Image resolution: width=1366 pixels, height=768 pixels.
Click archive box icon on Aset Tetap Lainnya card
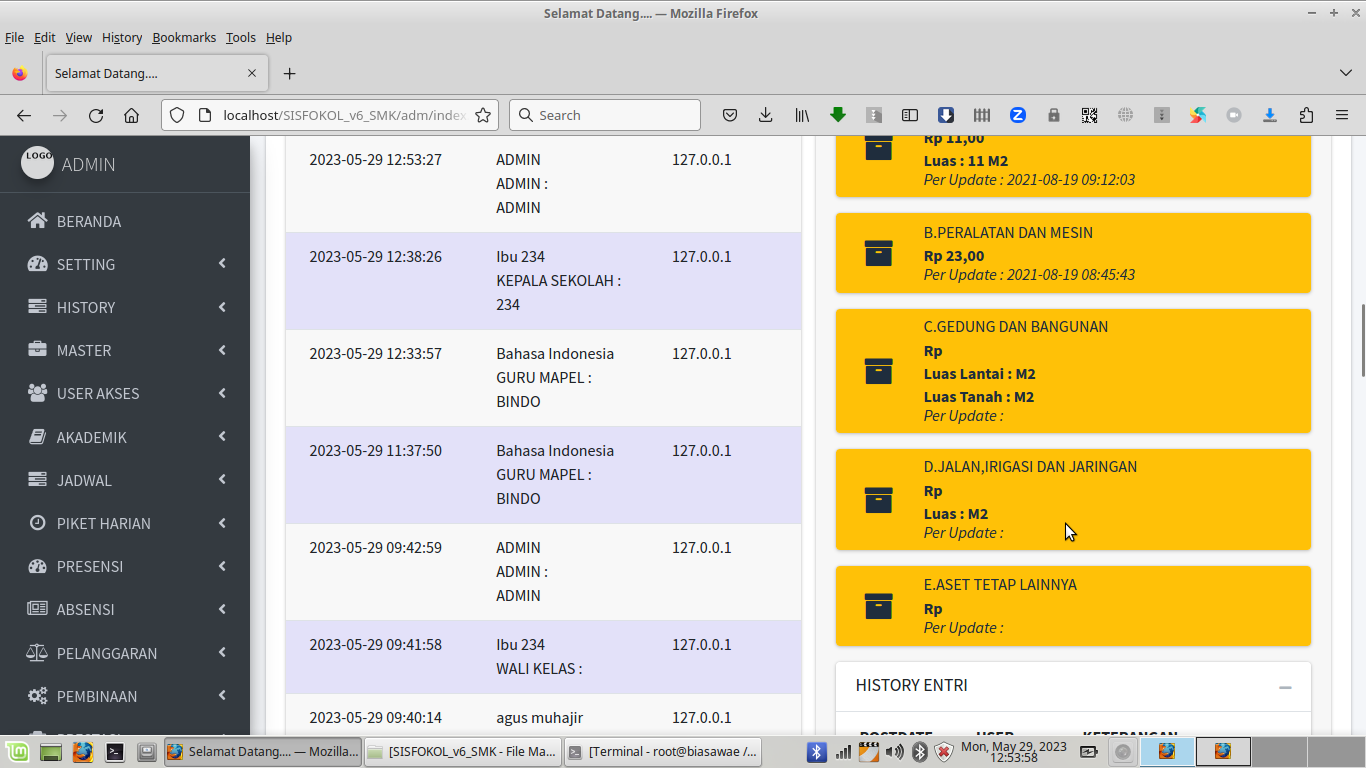[x=878, y=606]
